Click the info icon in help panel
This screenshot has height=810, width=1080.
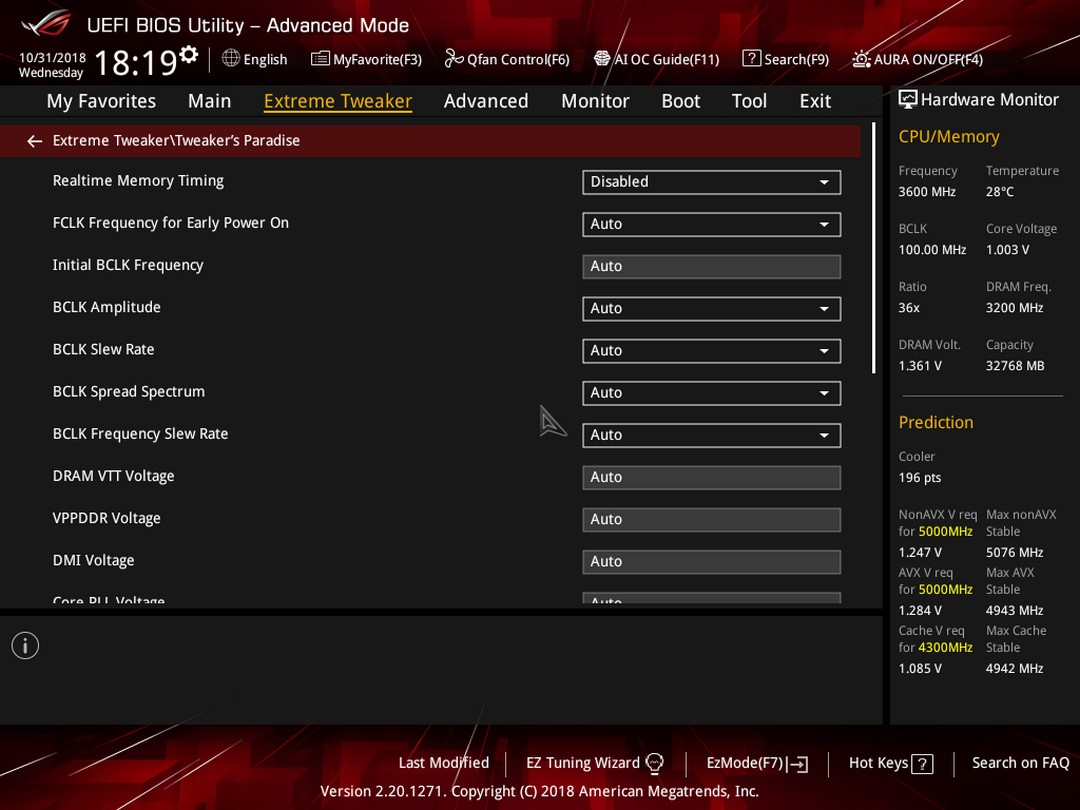click(x=25, y=645)
